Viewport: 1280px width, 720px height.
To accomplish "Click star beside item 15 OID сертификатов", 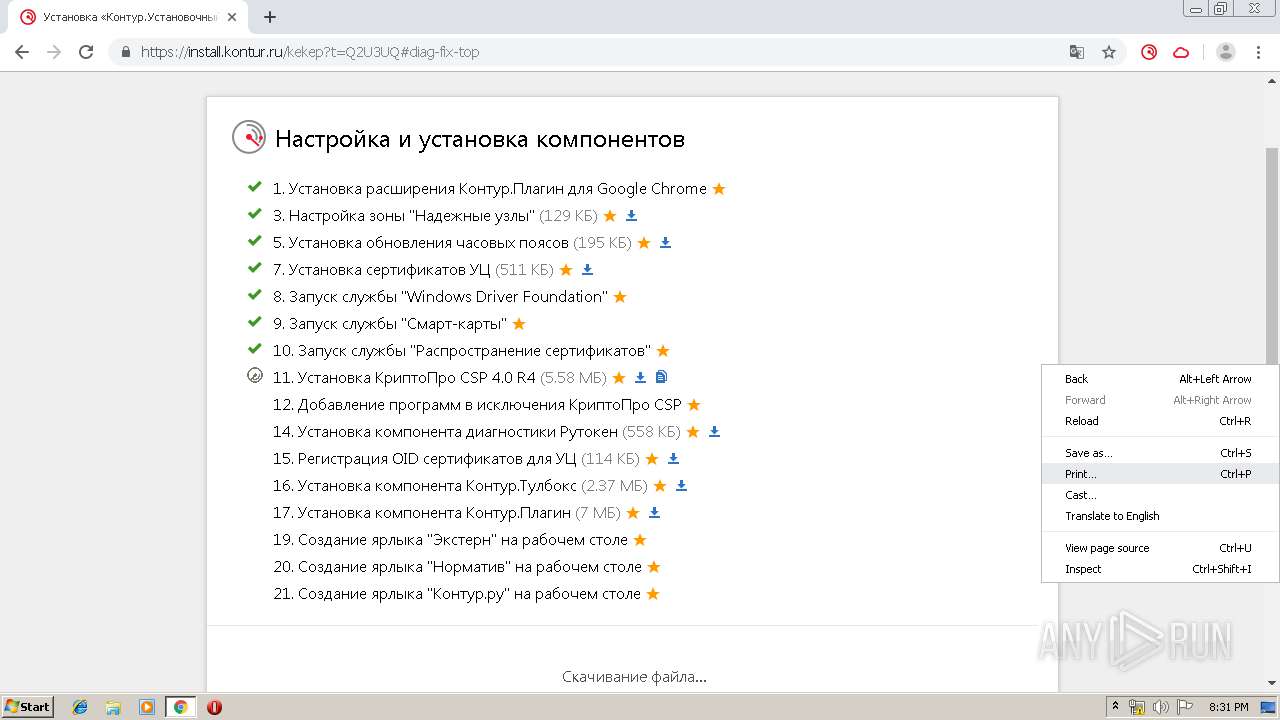I will pyautogui.click(x=652, y=459).
